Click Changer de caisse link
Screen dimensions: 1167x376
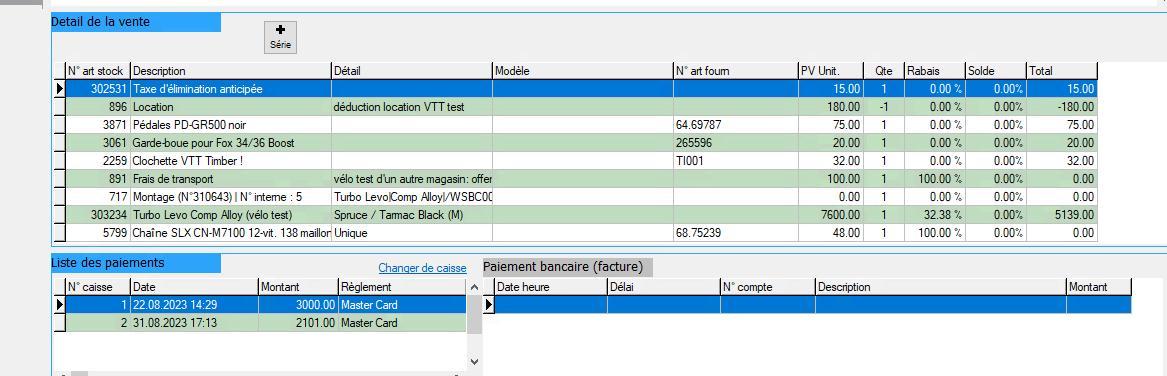coord(422,268)
